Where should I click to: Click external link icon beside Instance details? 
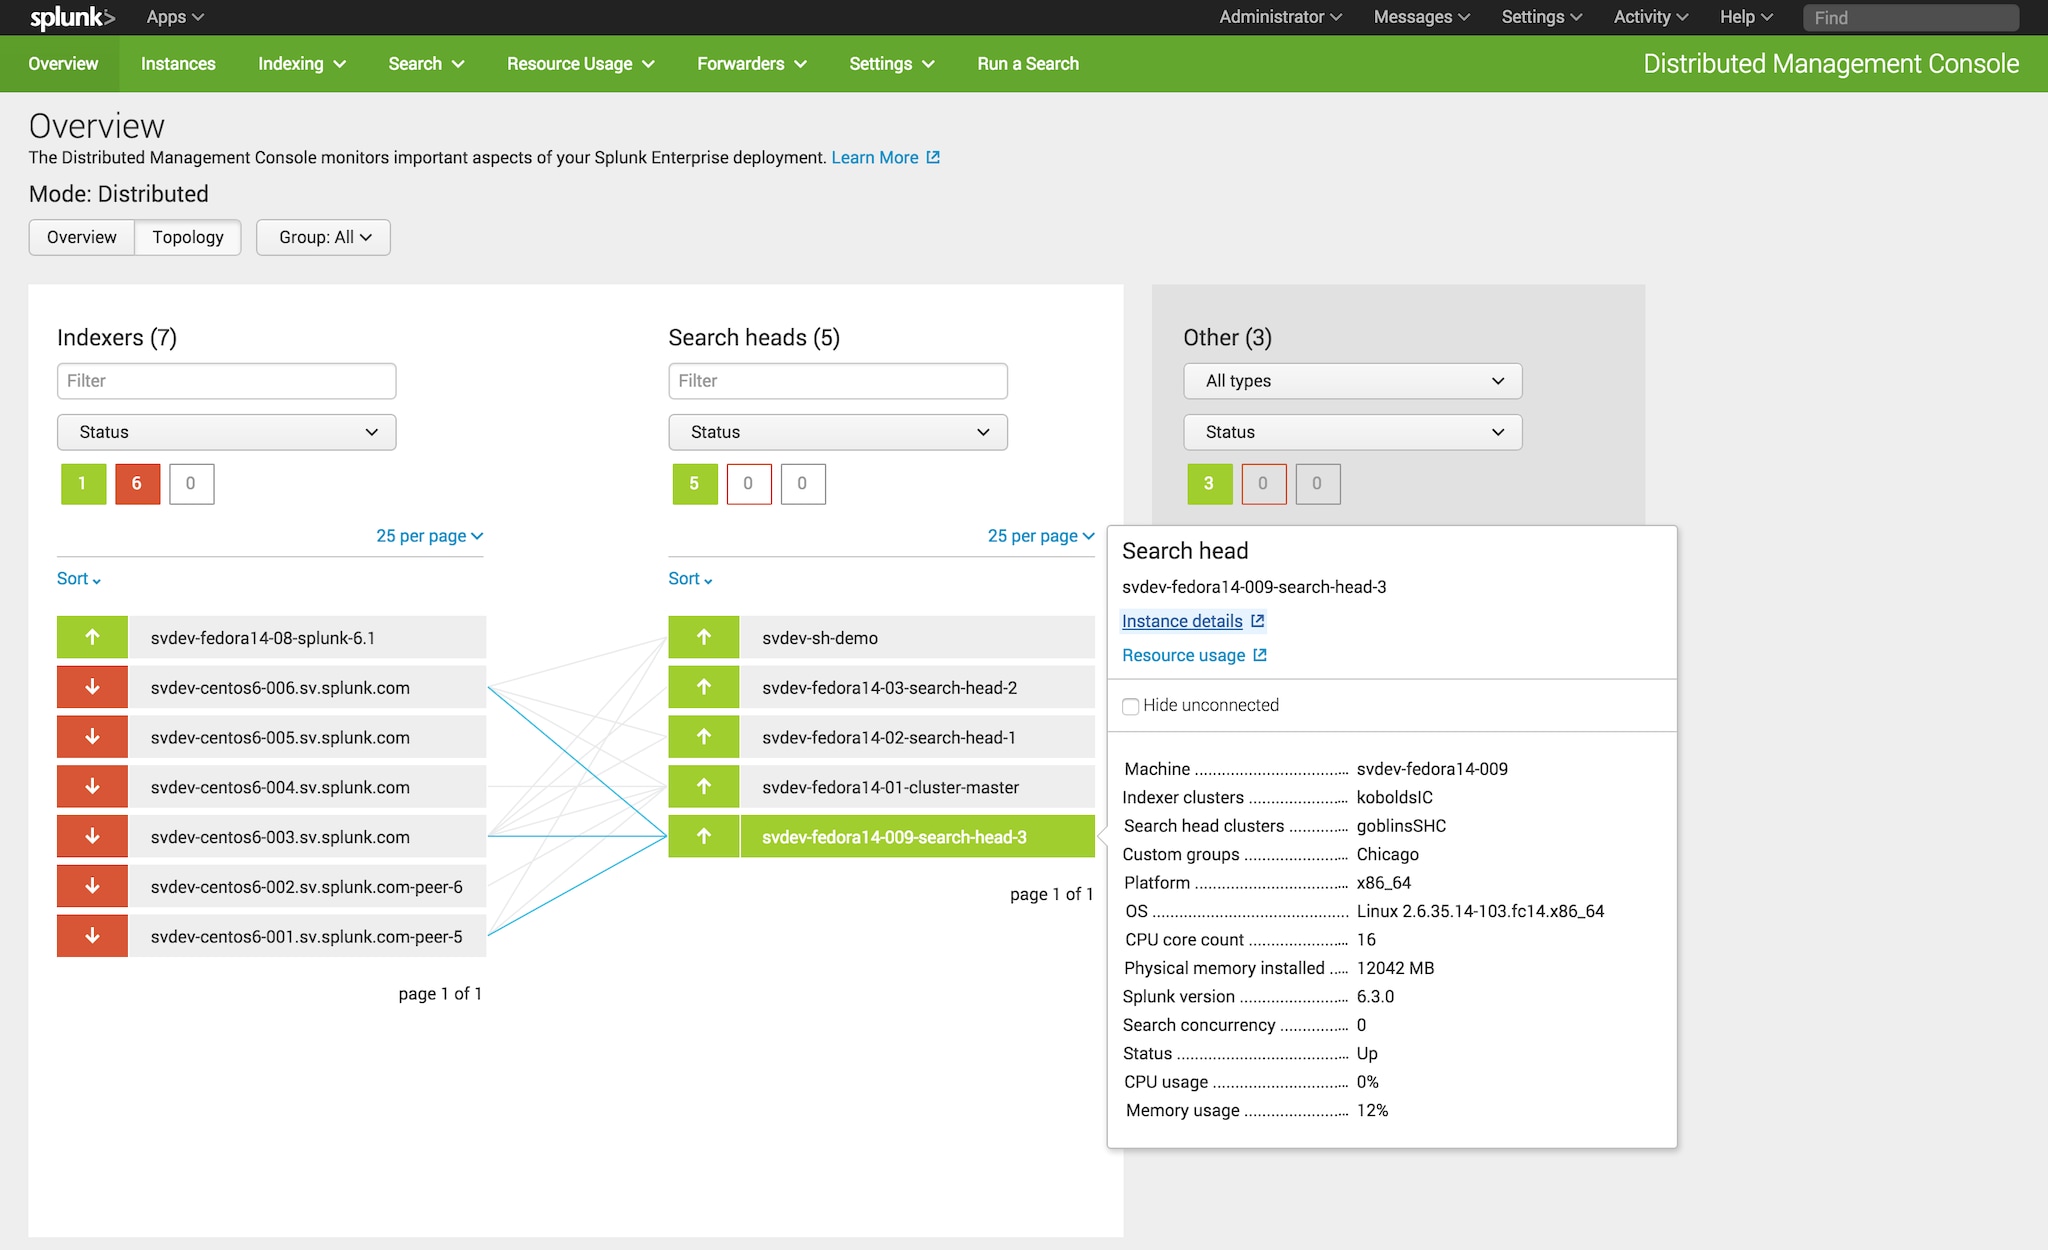pyautogui.click(x=1258, y=621)
